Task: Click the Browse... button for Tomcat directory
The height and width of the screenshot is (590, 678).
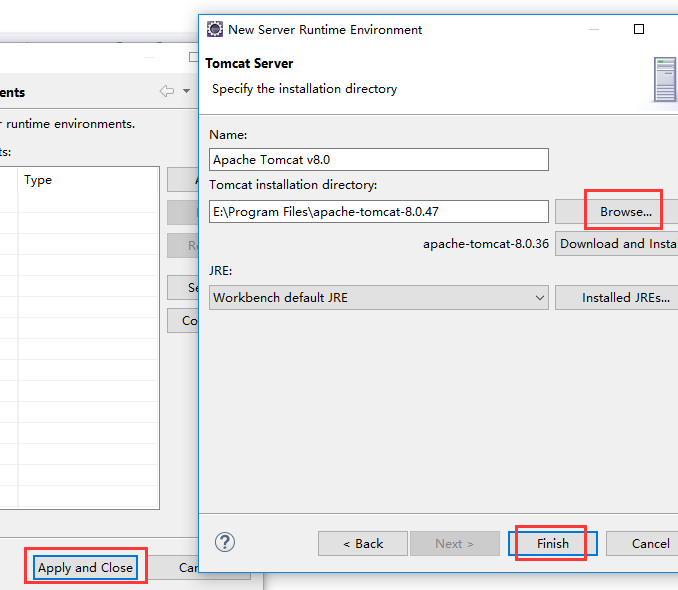Action: pyautogui.click(x=617, y=212)
